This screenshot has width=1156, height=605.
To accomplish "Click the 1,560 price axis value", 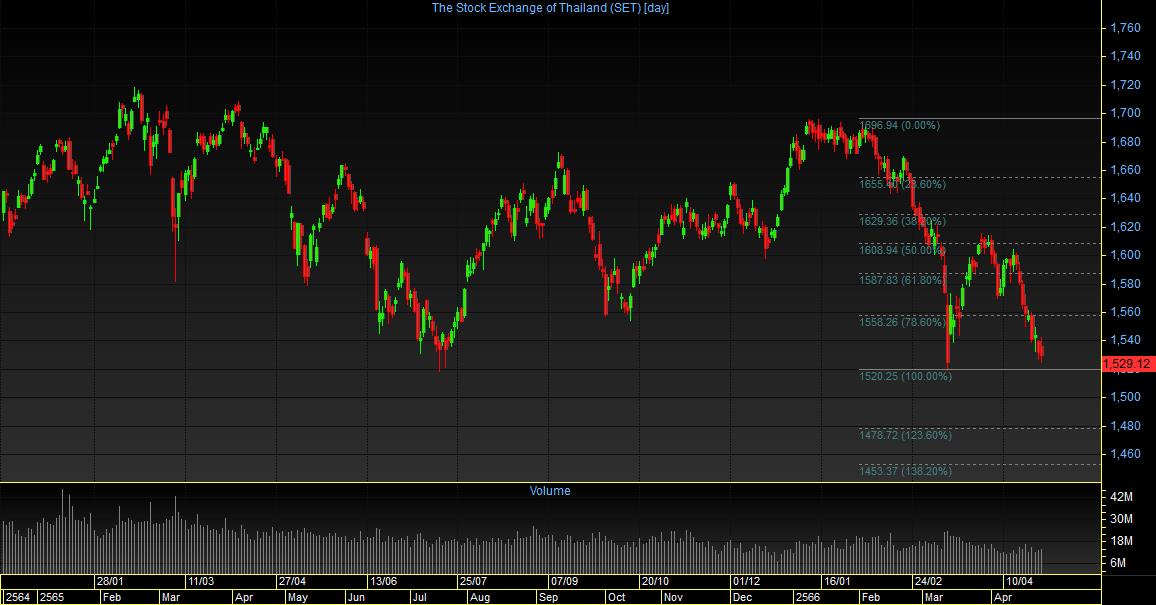I will [x=1125, y=312].
